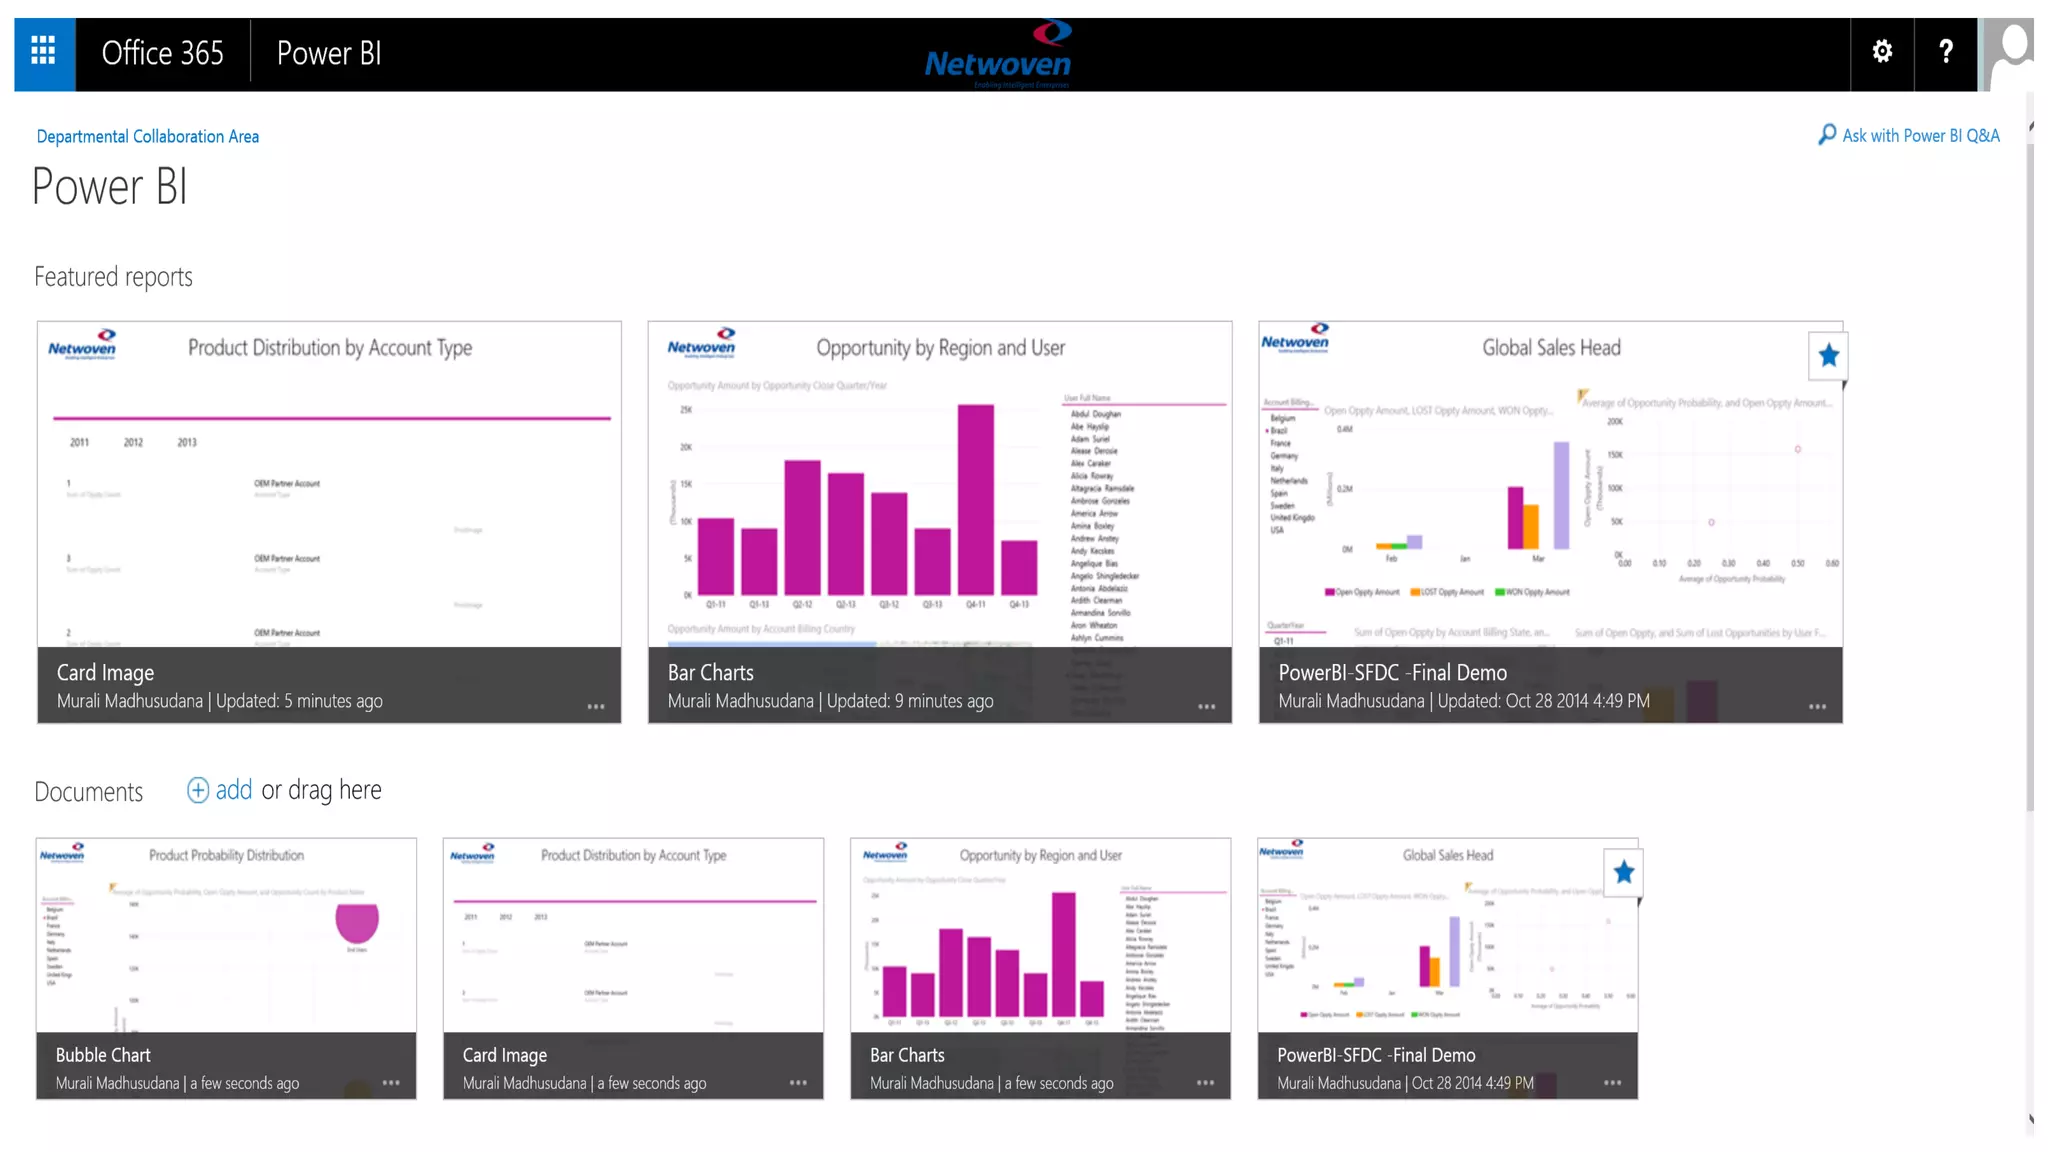Toggle star on Documents PowerBI-SFDC tile
Screen dimensions: 2048x1152
tap(1623, 873)
